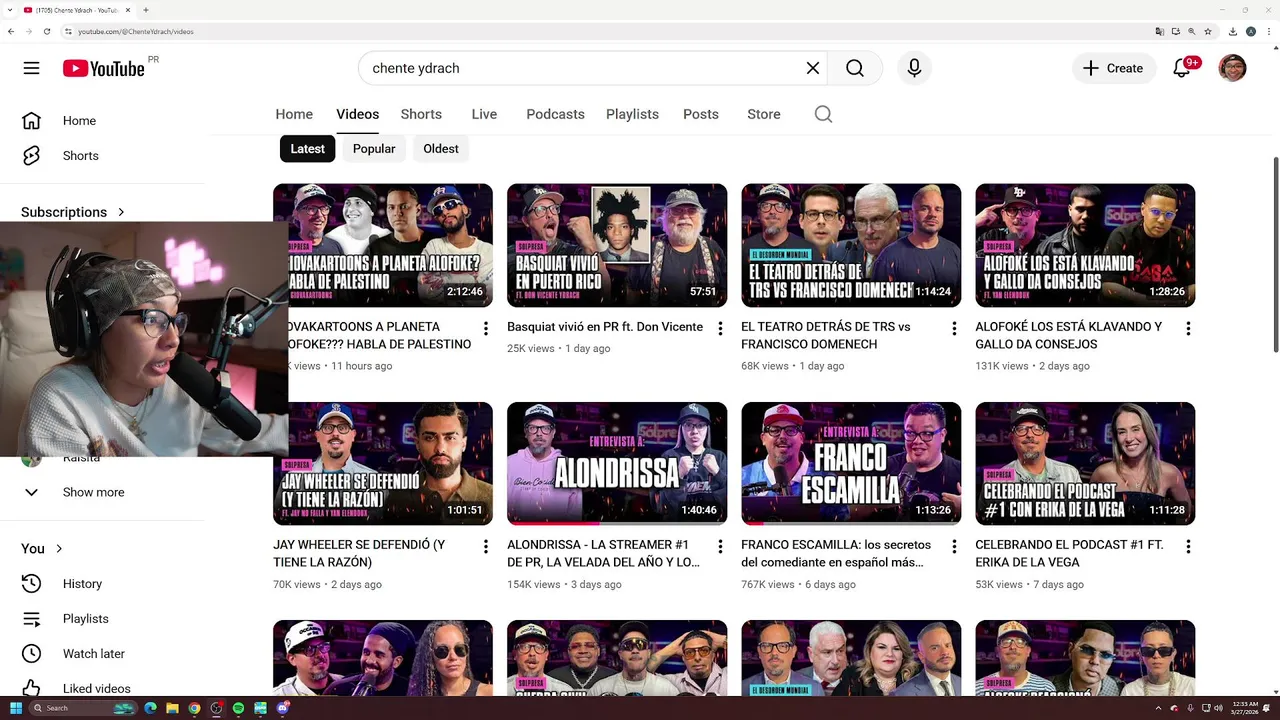Switch to the Store tab
The width and height of the screenshot is (1280, 720).
(x=764, y=114)
